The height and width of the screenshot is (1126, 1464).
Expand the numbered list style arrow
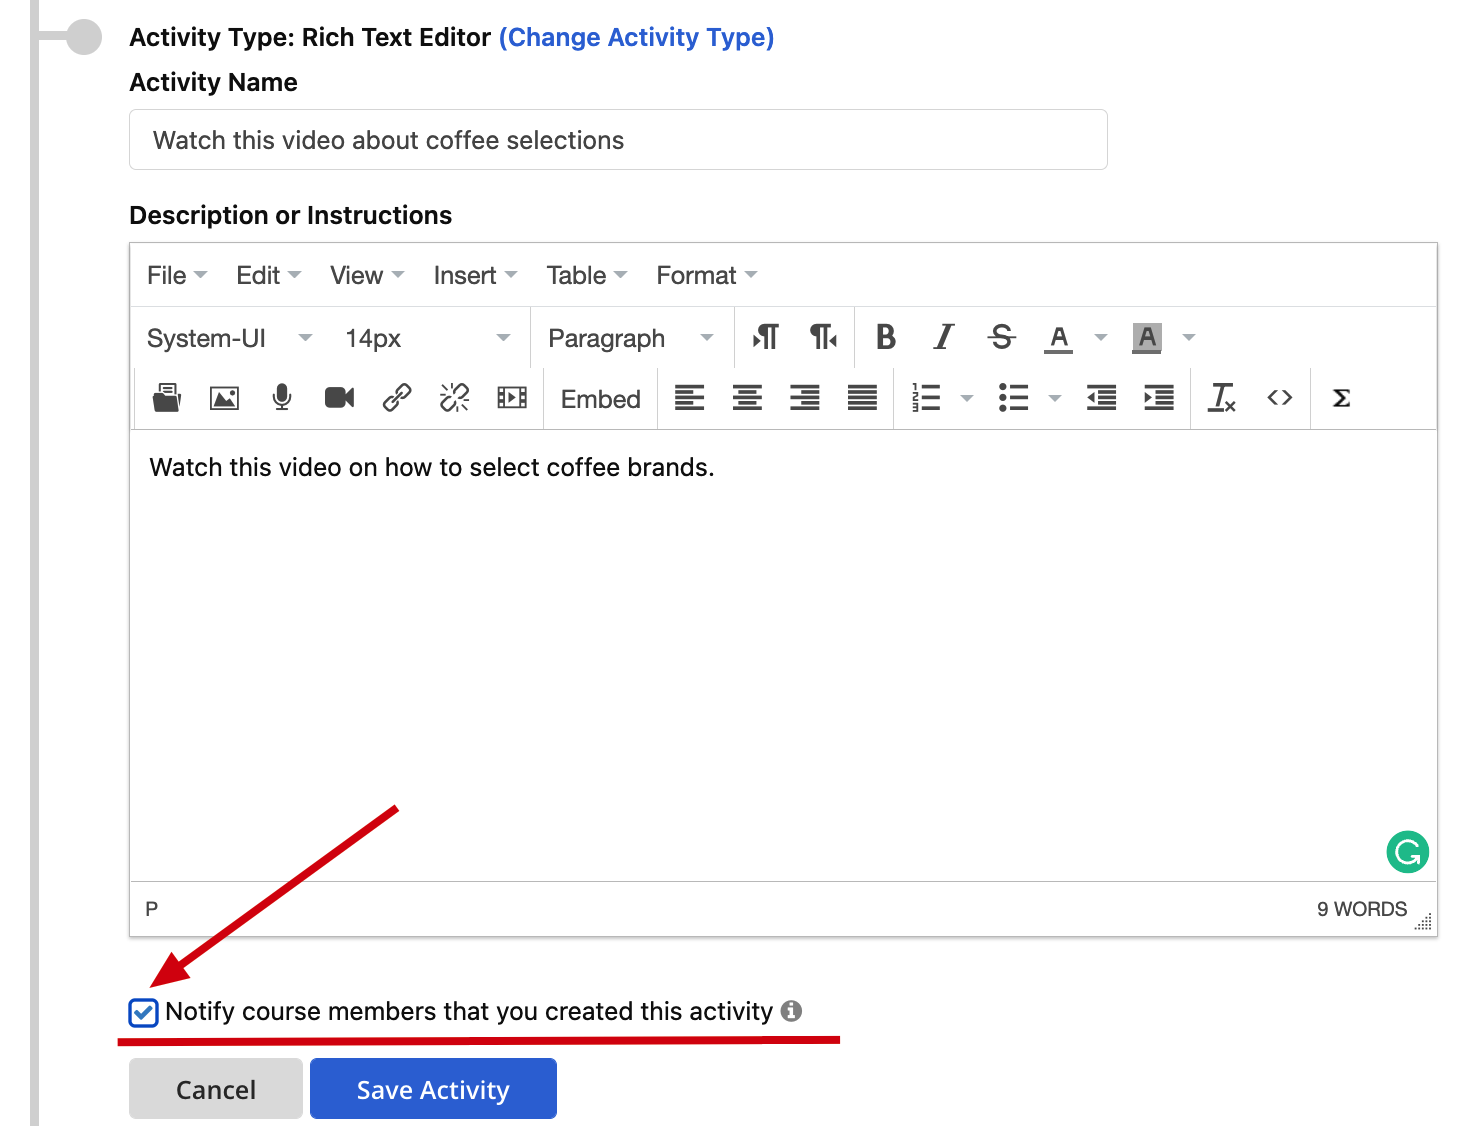click(x=967, y=398)
